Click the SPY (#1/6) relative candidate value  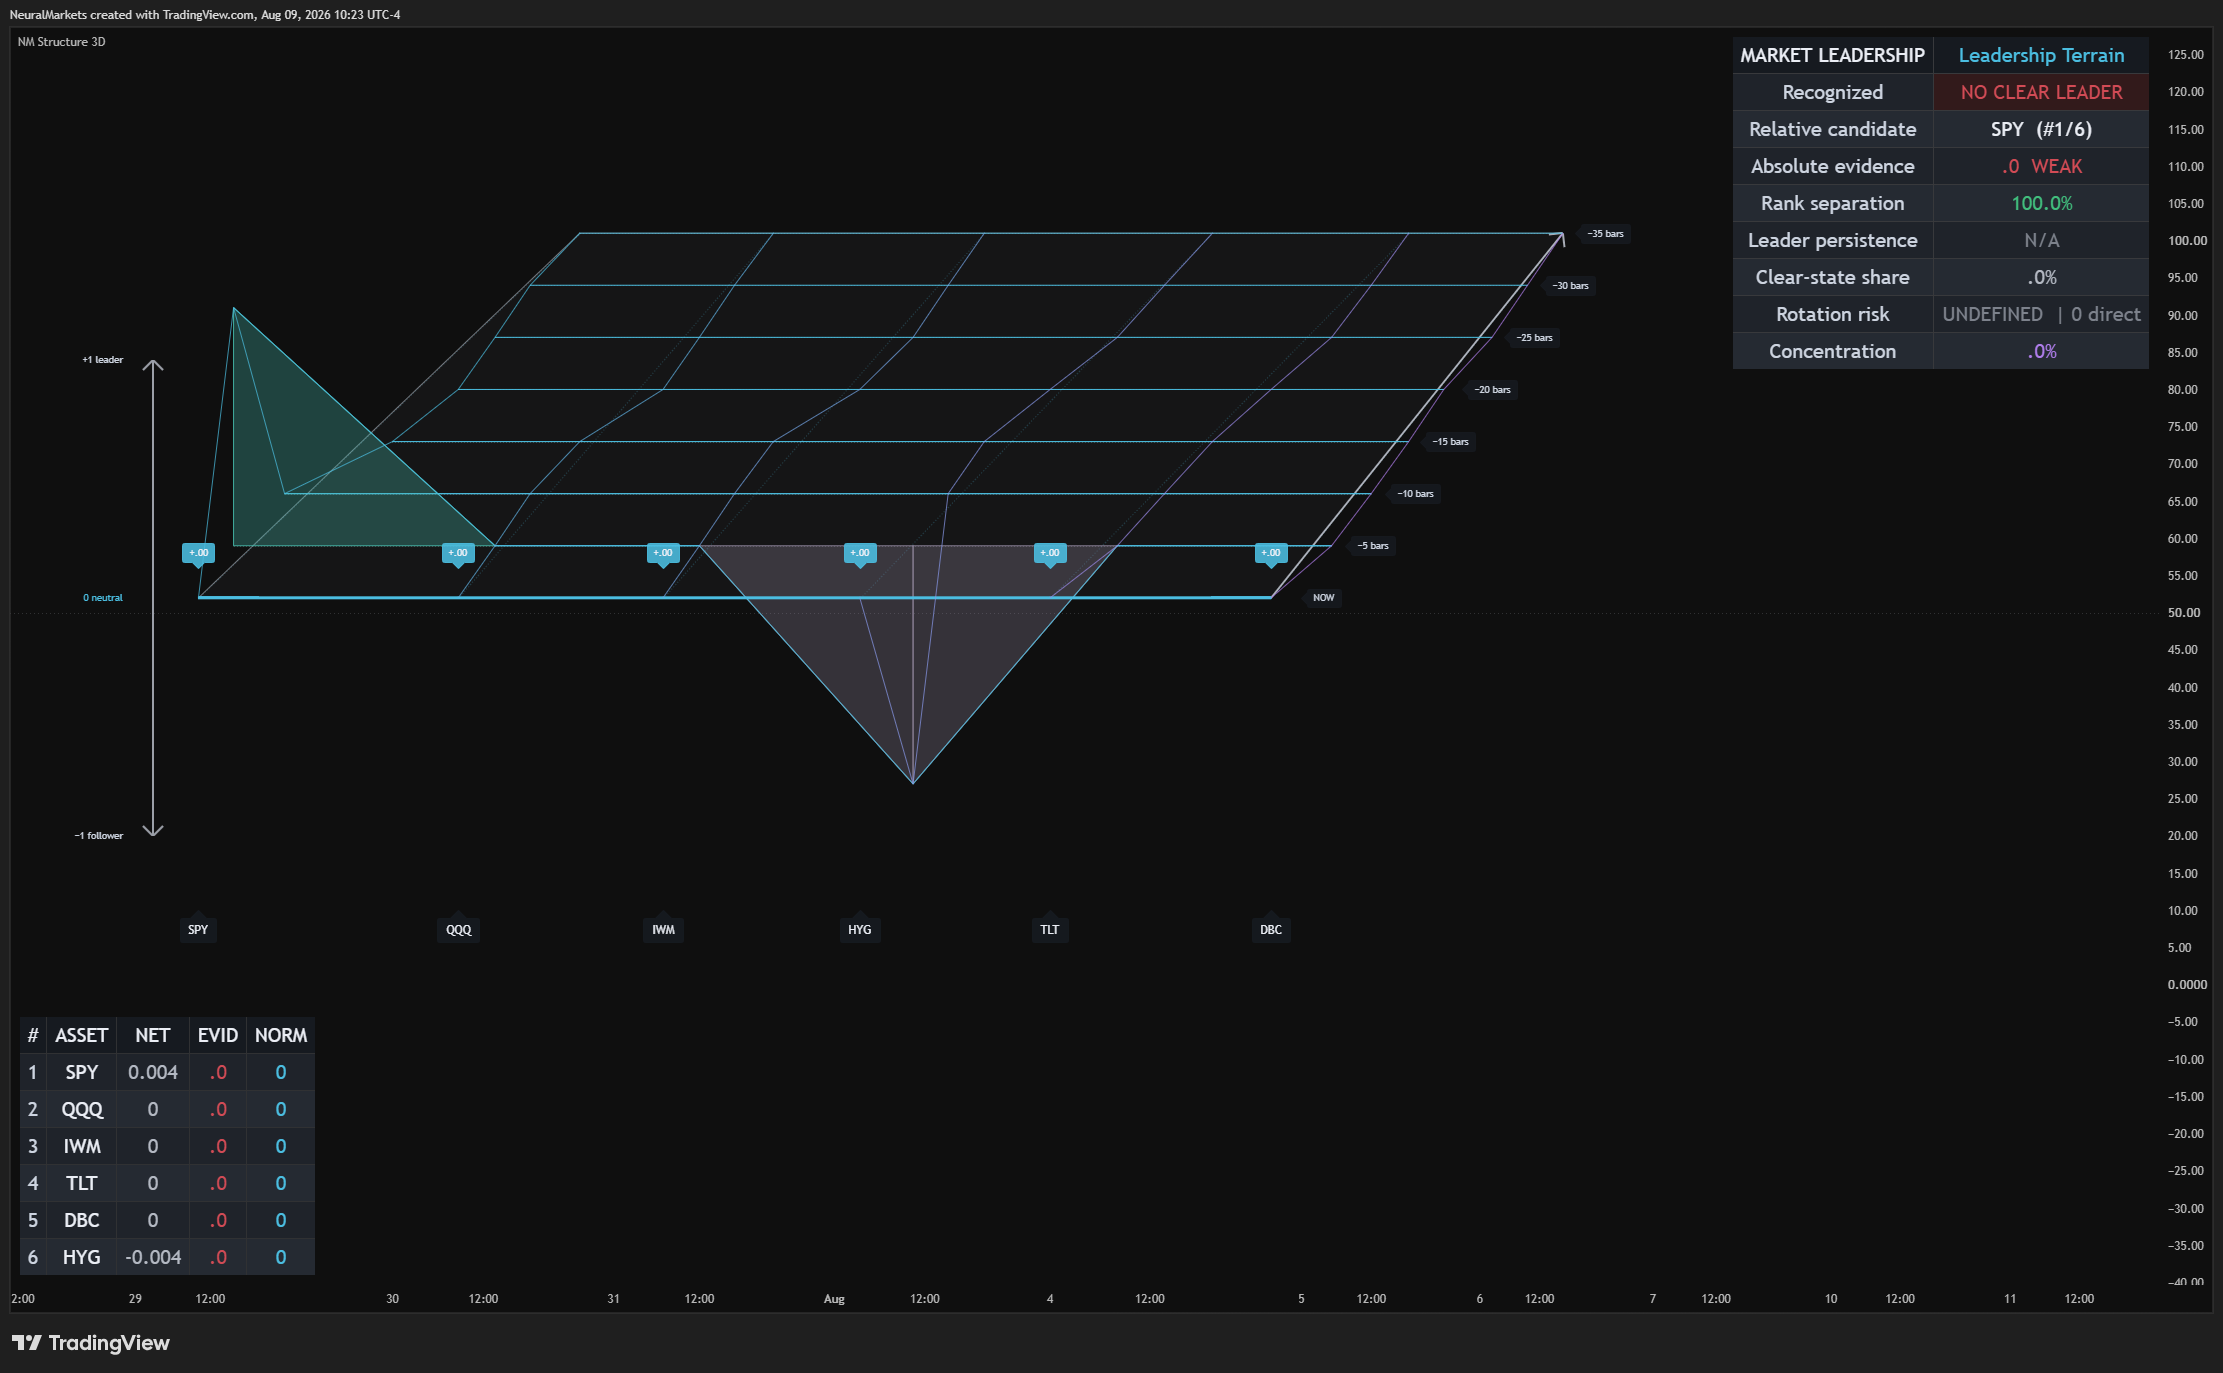click(2041, 129)
